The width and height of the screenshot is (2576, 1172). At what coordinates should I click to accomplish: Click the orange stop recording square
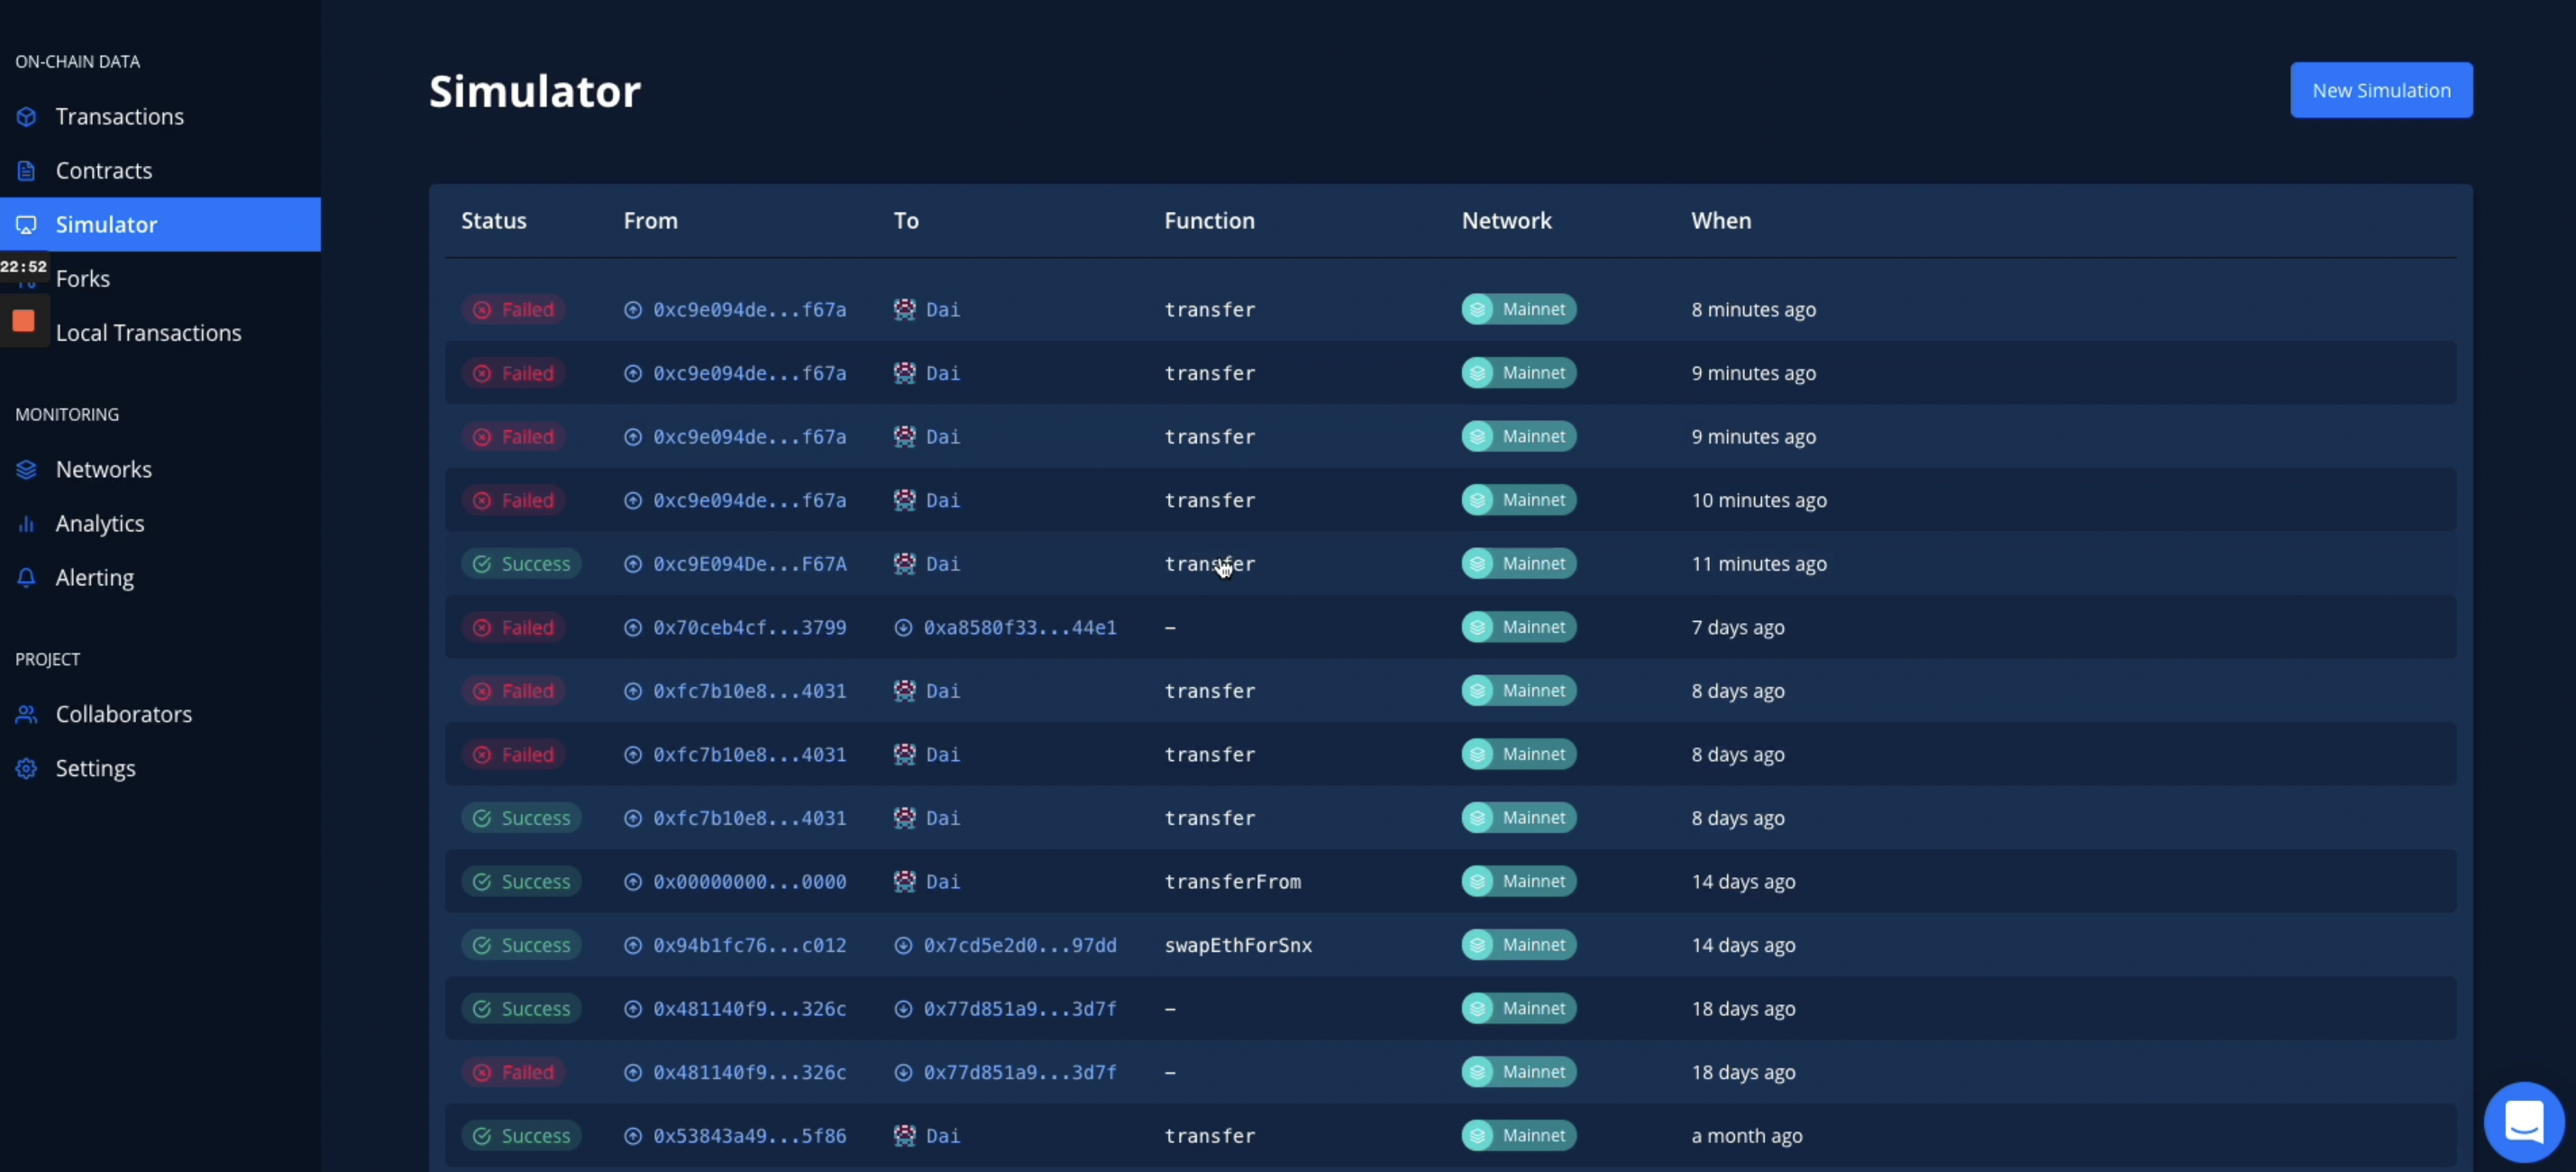click(x=24, y=321)
